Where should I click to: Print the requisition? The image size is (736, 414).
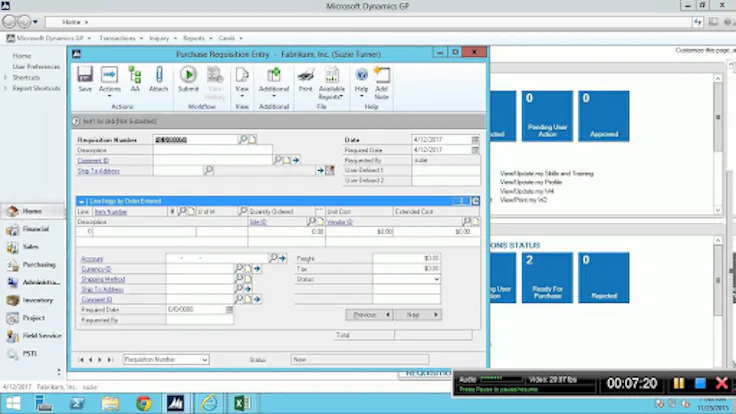(x=306, y=79)
